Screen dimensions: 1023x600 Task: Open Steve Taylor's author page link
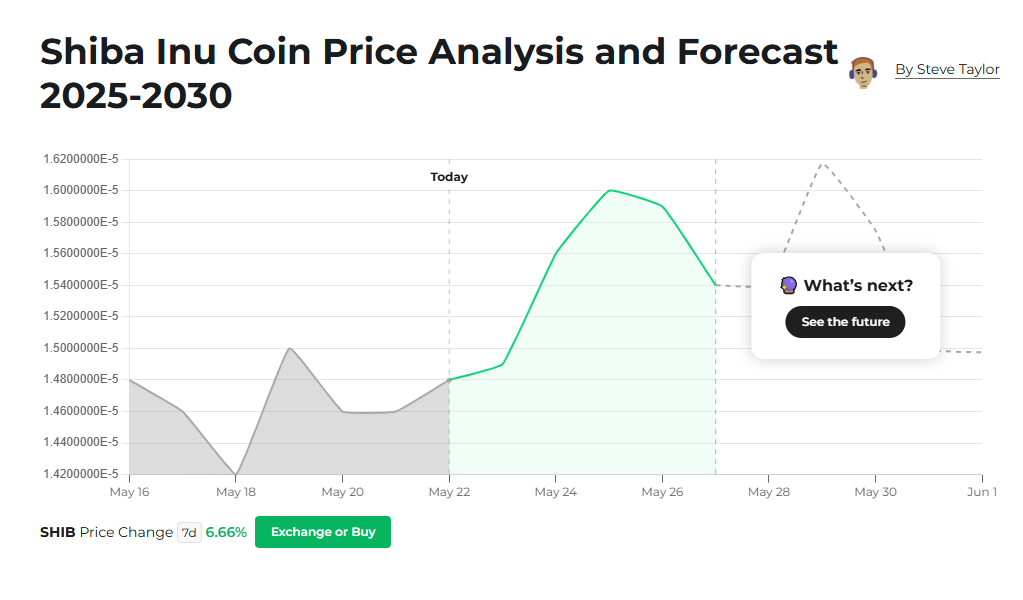[x=947, y=69]
